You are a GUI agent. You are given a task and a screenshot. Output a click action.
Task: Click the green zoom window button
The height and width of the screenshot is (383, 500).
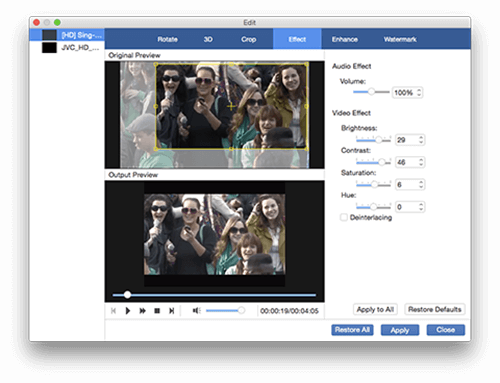click(57, 22)
